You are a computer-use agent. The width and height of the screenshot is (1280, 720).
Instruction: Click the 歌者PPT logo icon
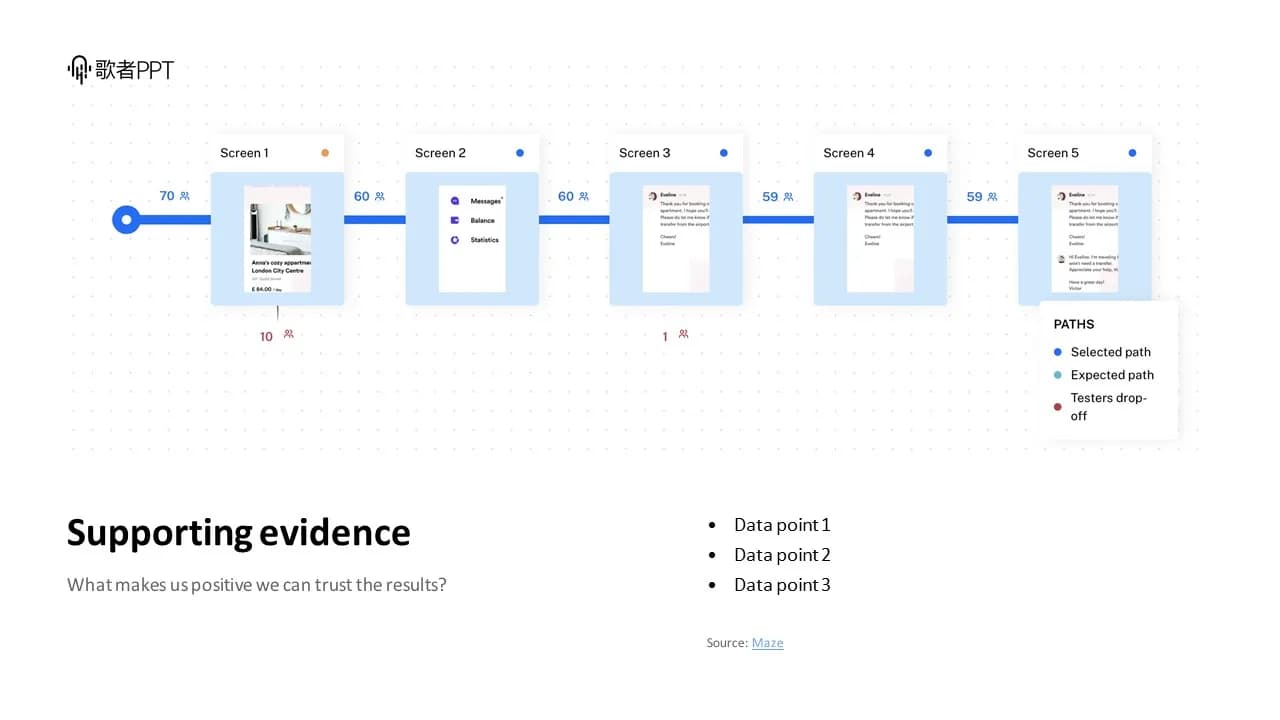pyautogui.click(x=79, y=69)
